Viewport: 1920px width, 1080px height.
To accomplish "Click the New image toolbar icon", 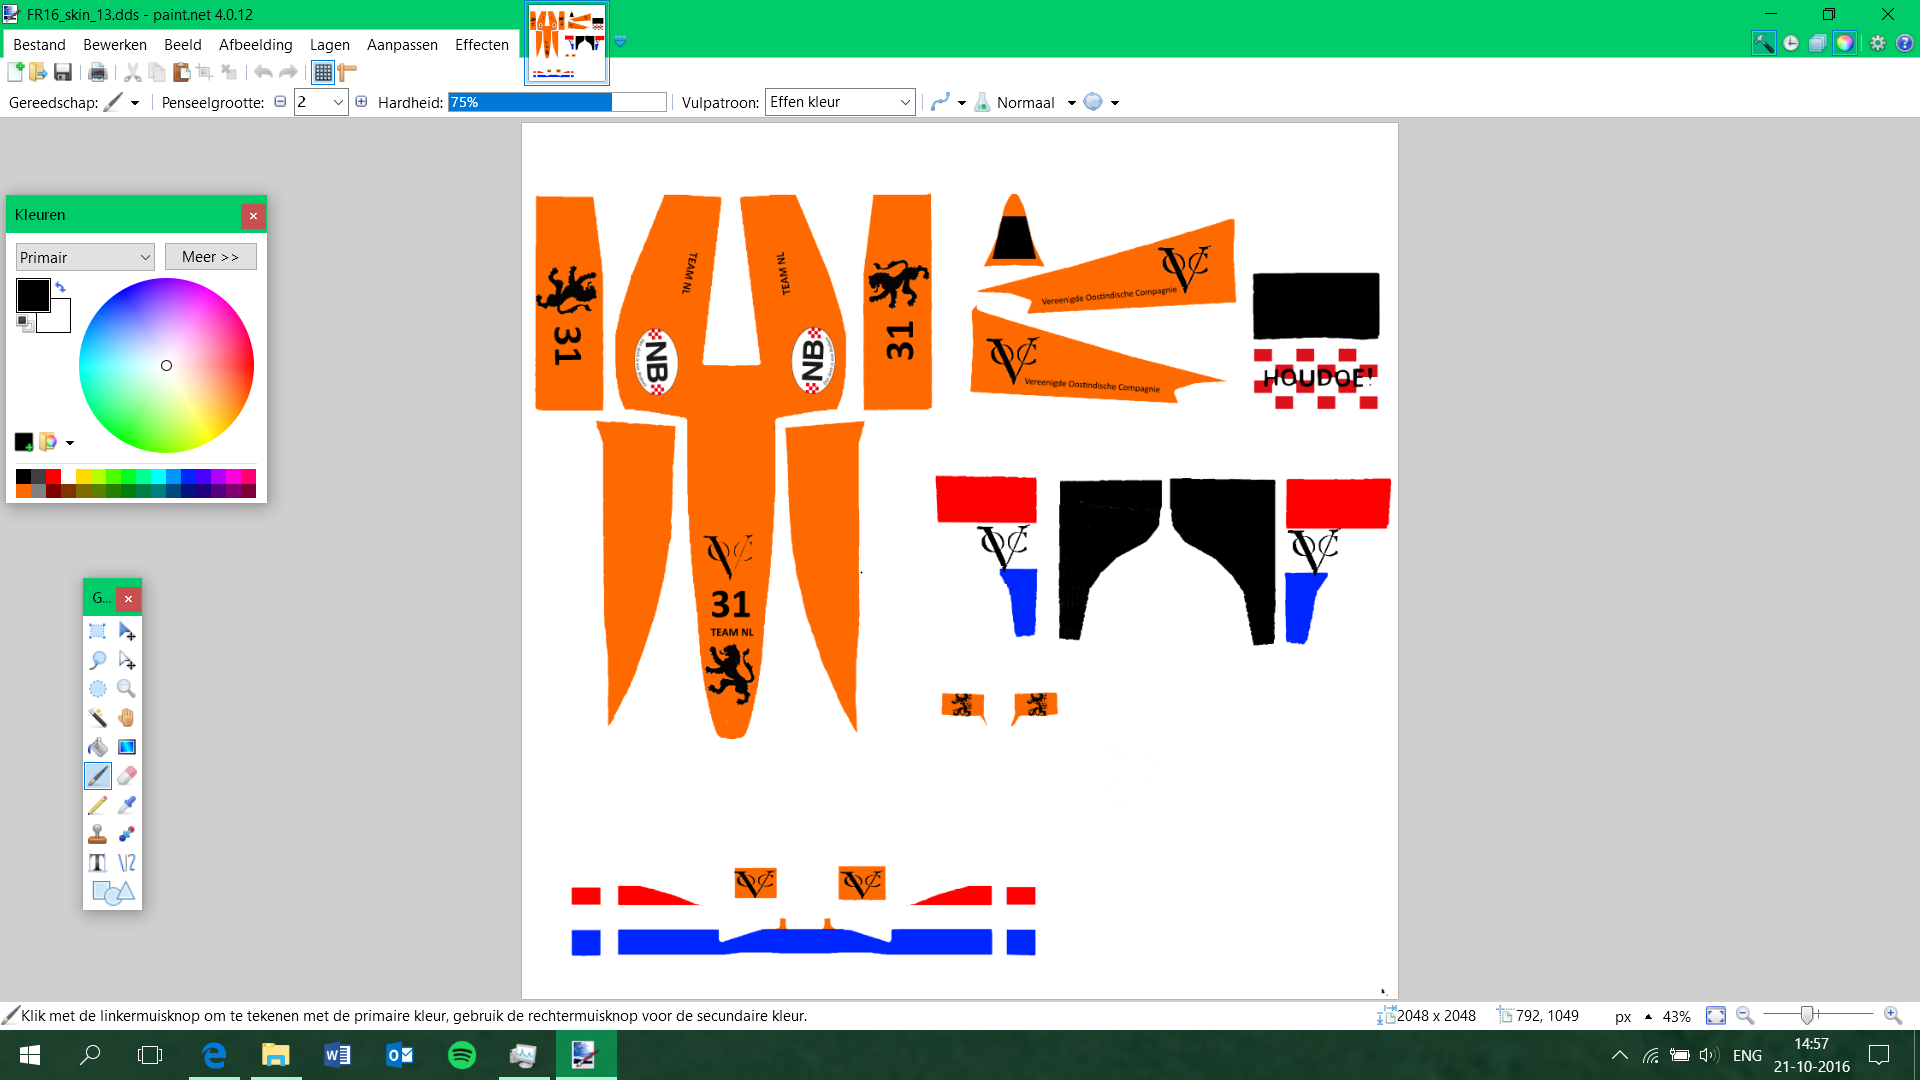I will point(15,72).
